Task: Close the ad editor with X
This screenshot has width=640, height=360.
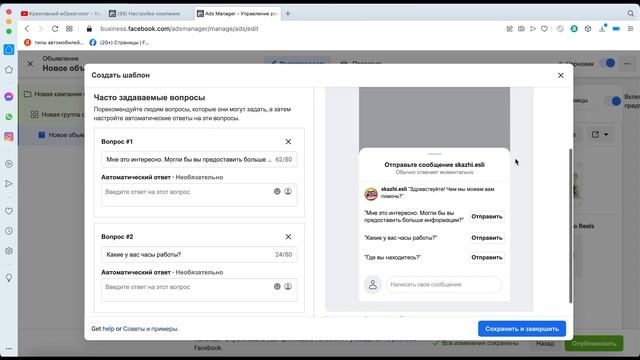Action: [30, 64]
